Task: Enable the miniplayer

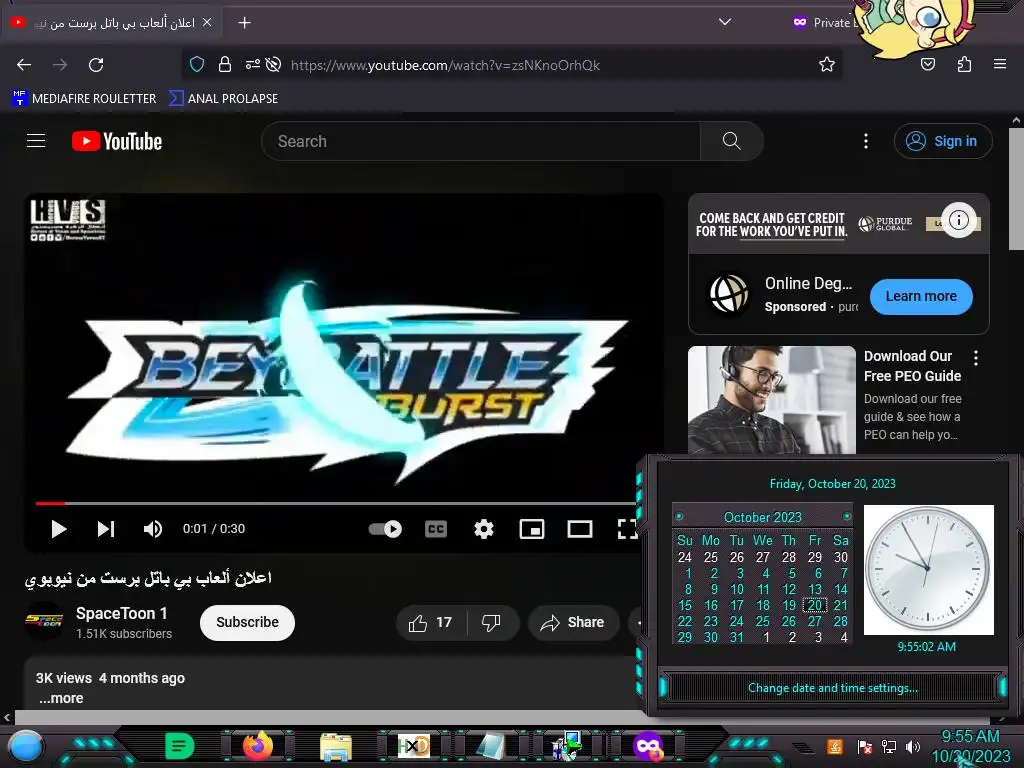Action: (532, 529)
